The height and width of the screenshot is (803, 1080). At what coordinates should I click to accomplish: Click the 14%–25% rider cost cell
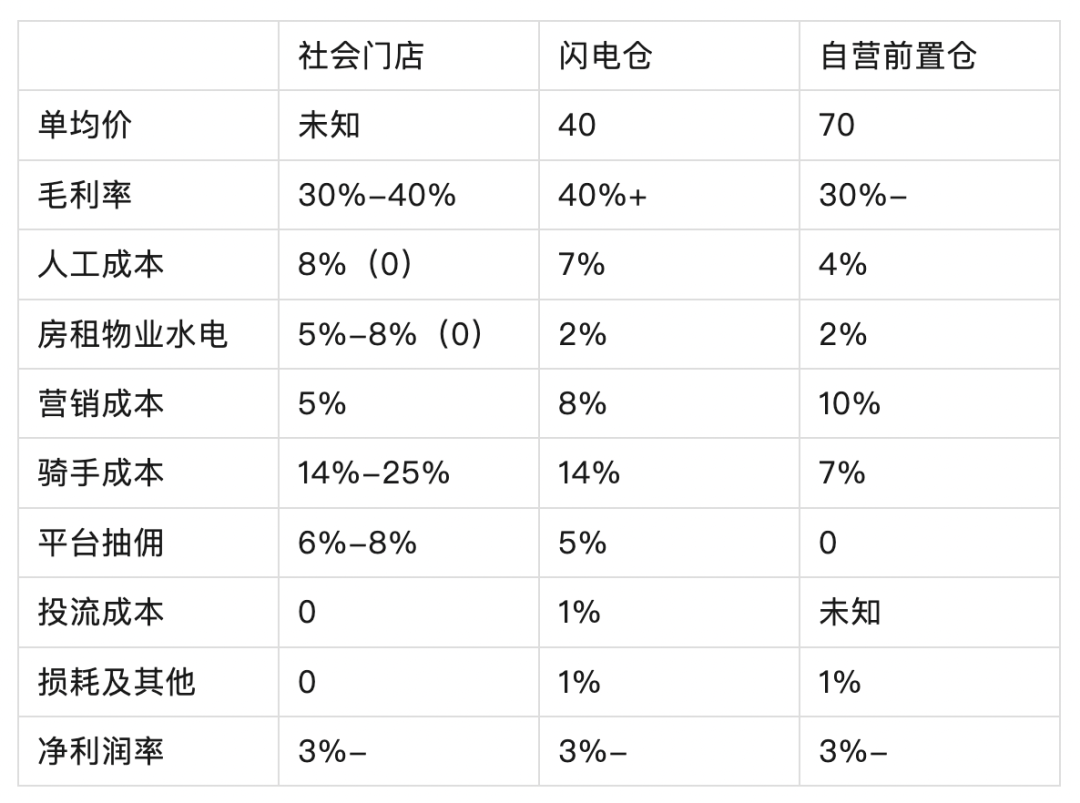pos(373,473)
